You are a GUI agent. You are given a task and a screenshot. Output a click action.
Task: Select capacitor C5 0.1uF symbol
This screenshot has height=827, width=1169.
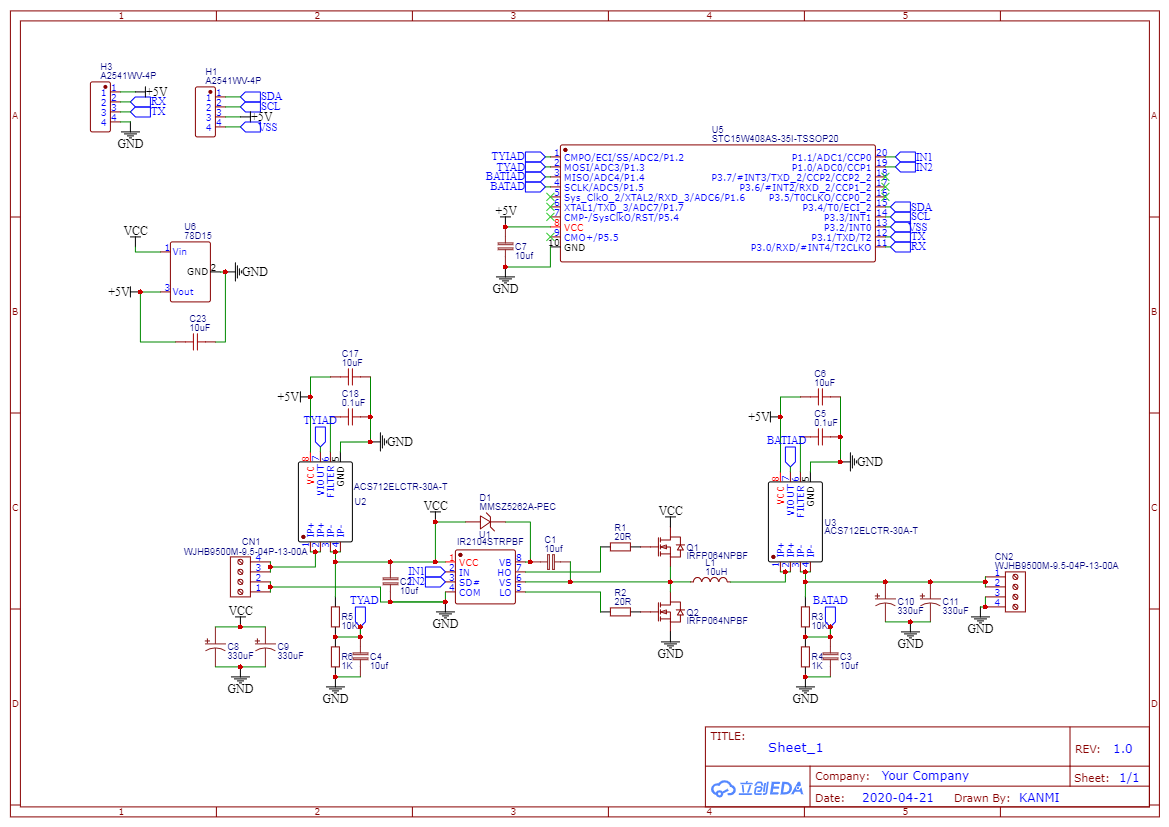(819, 437)
